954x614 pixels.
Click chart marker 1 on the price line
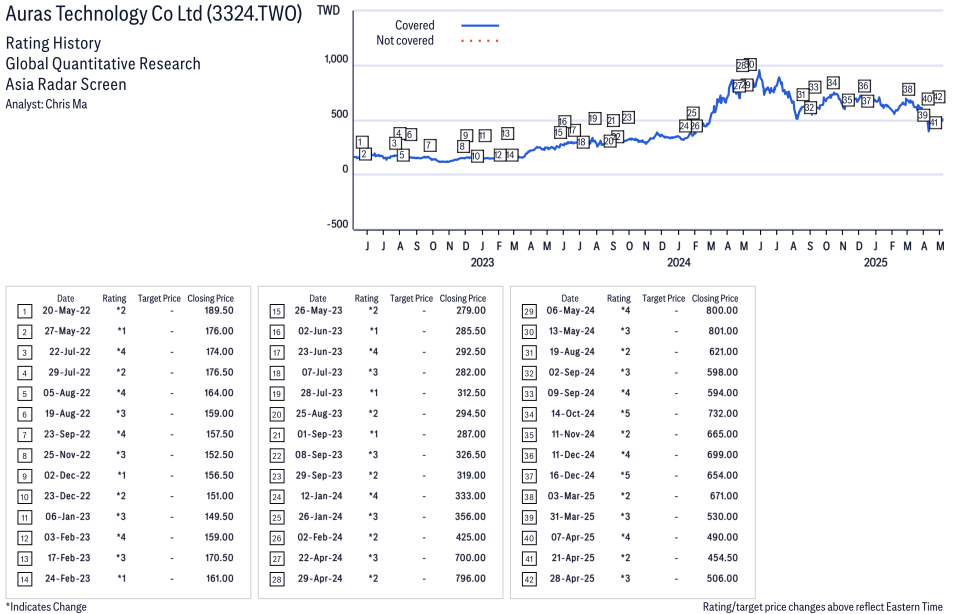[362, 142]
